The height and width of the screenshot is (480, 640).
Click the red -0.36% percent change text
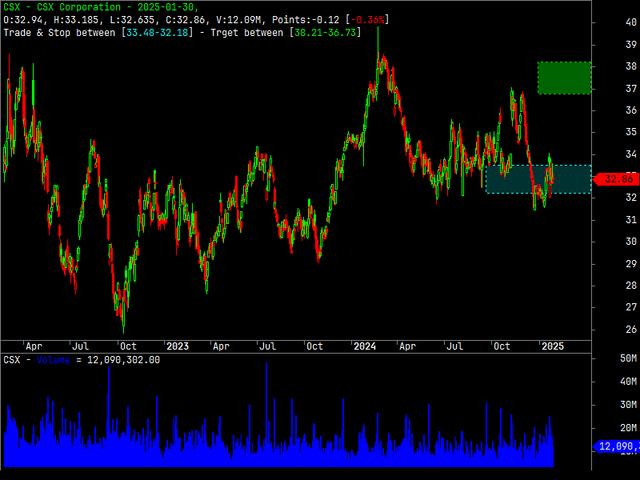pyautogui.click(x=367, y=20)
